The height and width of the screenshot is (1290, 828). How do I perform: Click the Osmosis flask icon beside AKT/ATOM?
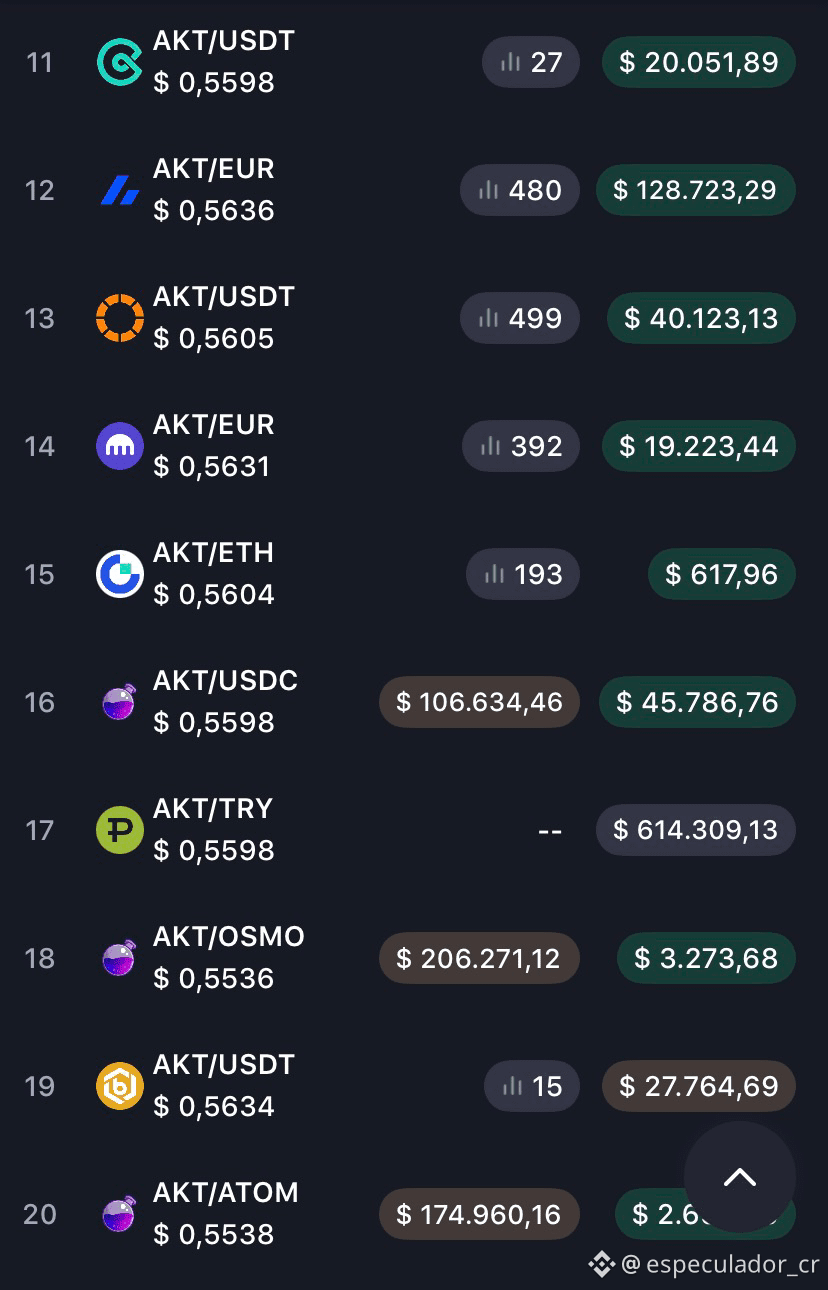[120, 1214]
